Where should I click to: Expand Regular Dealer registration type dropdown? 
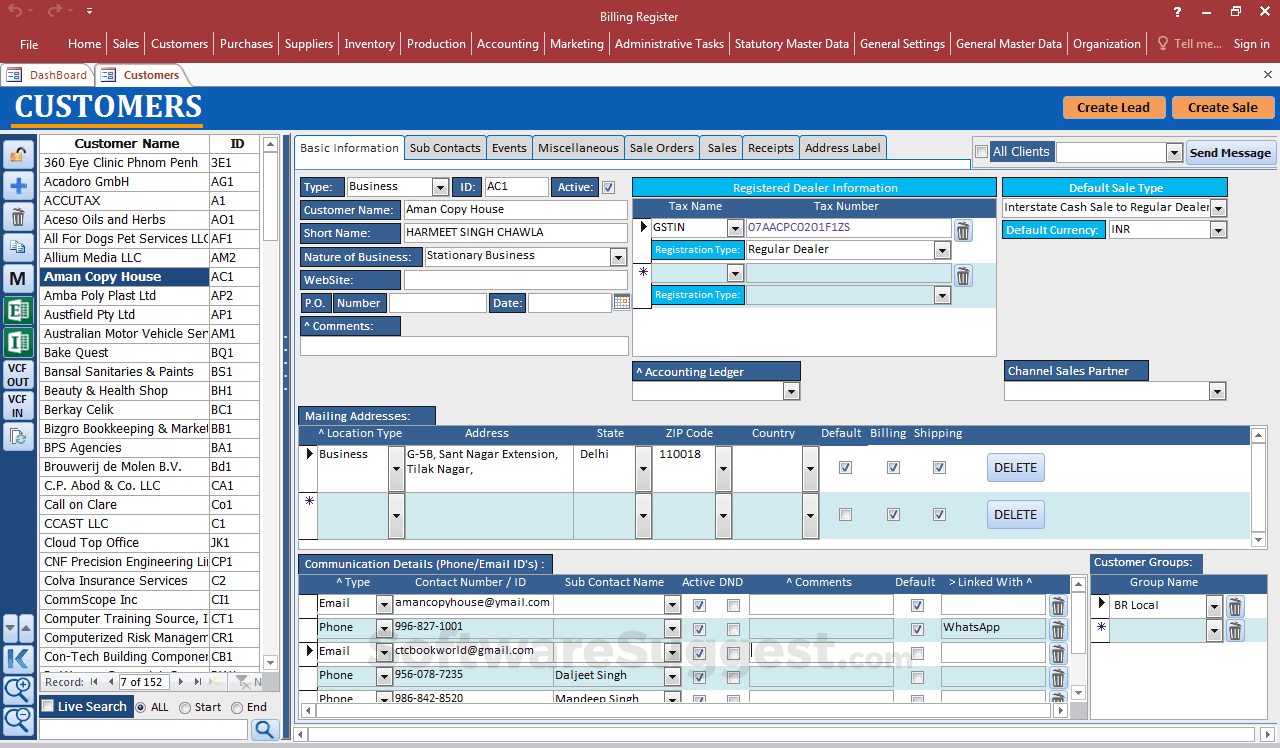click(942, 250)
